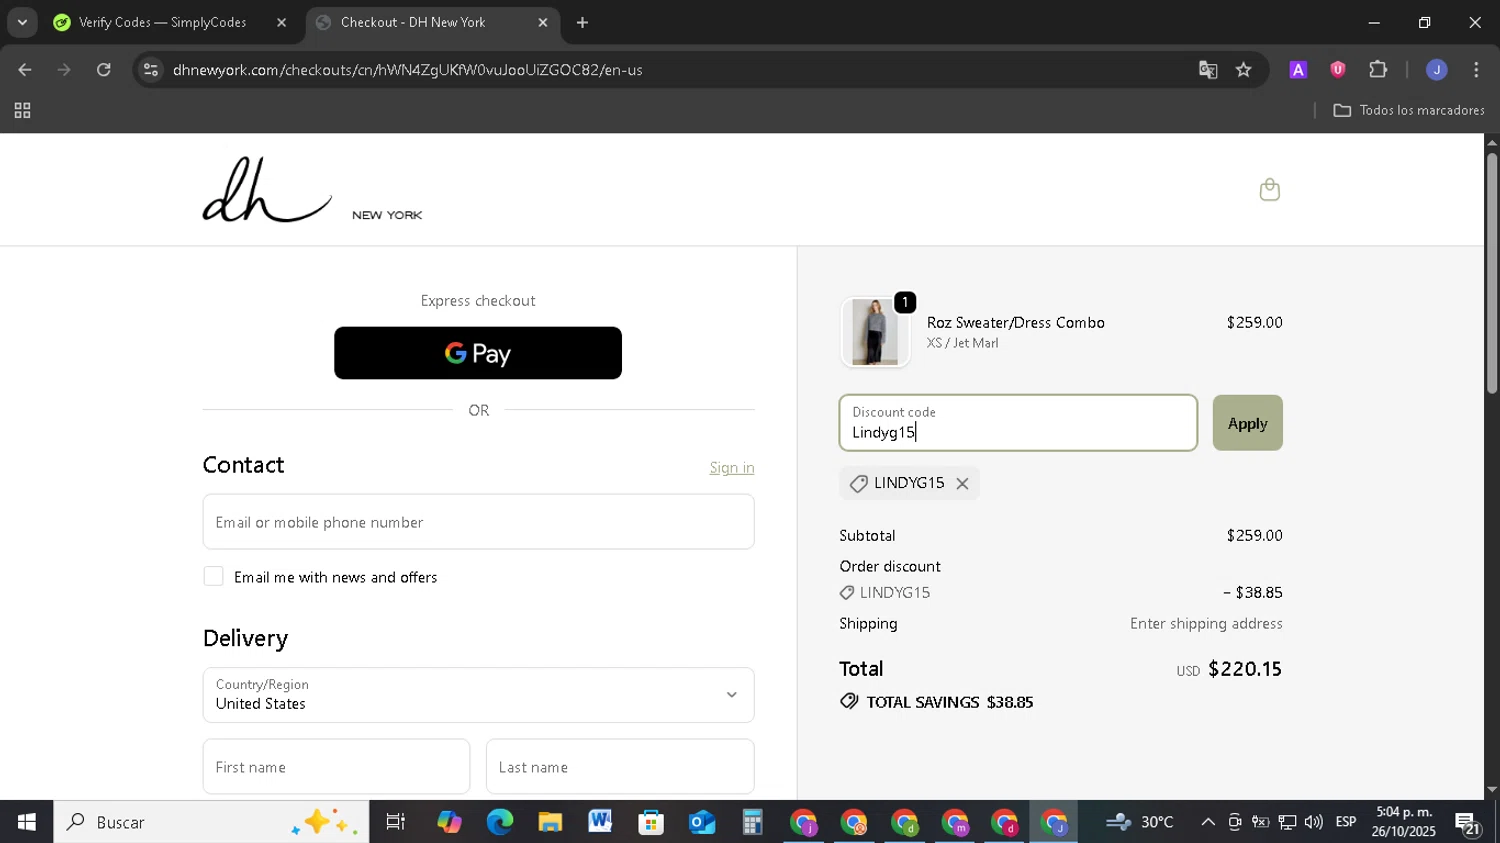Open the uBlock shield extension icon
This screenshot has height=843, width=1500.
[x=1338, y=70]
